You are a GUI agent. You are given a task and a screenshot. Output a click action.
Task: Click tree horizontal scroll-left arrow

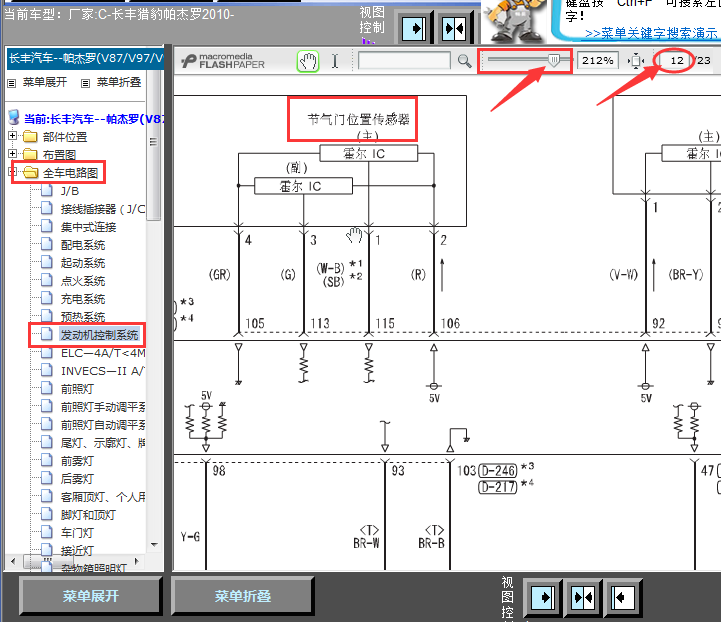click(13, 561)
